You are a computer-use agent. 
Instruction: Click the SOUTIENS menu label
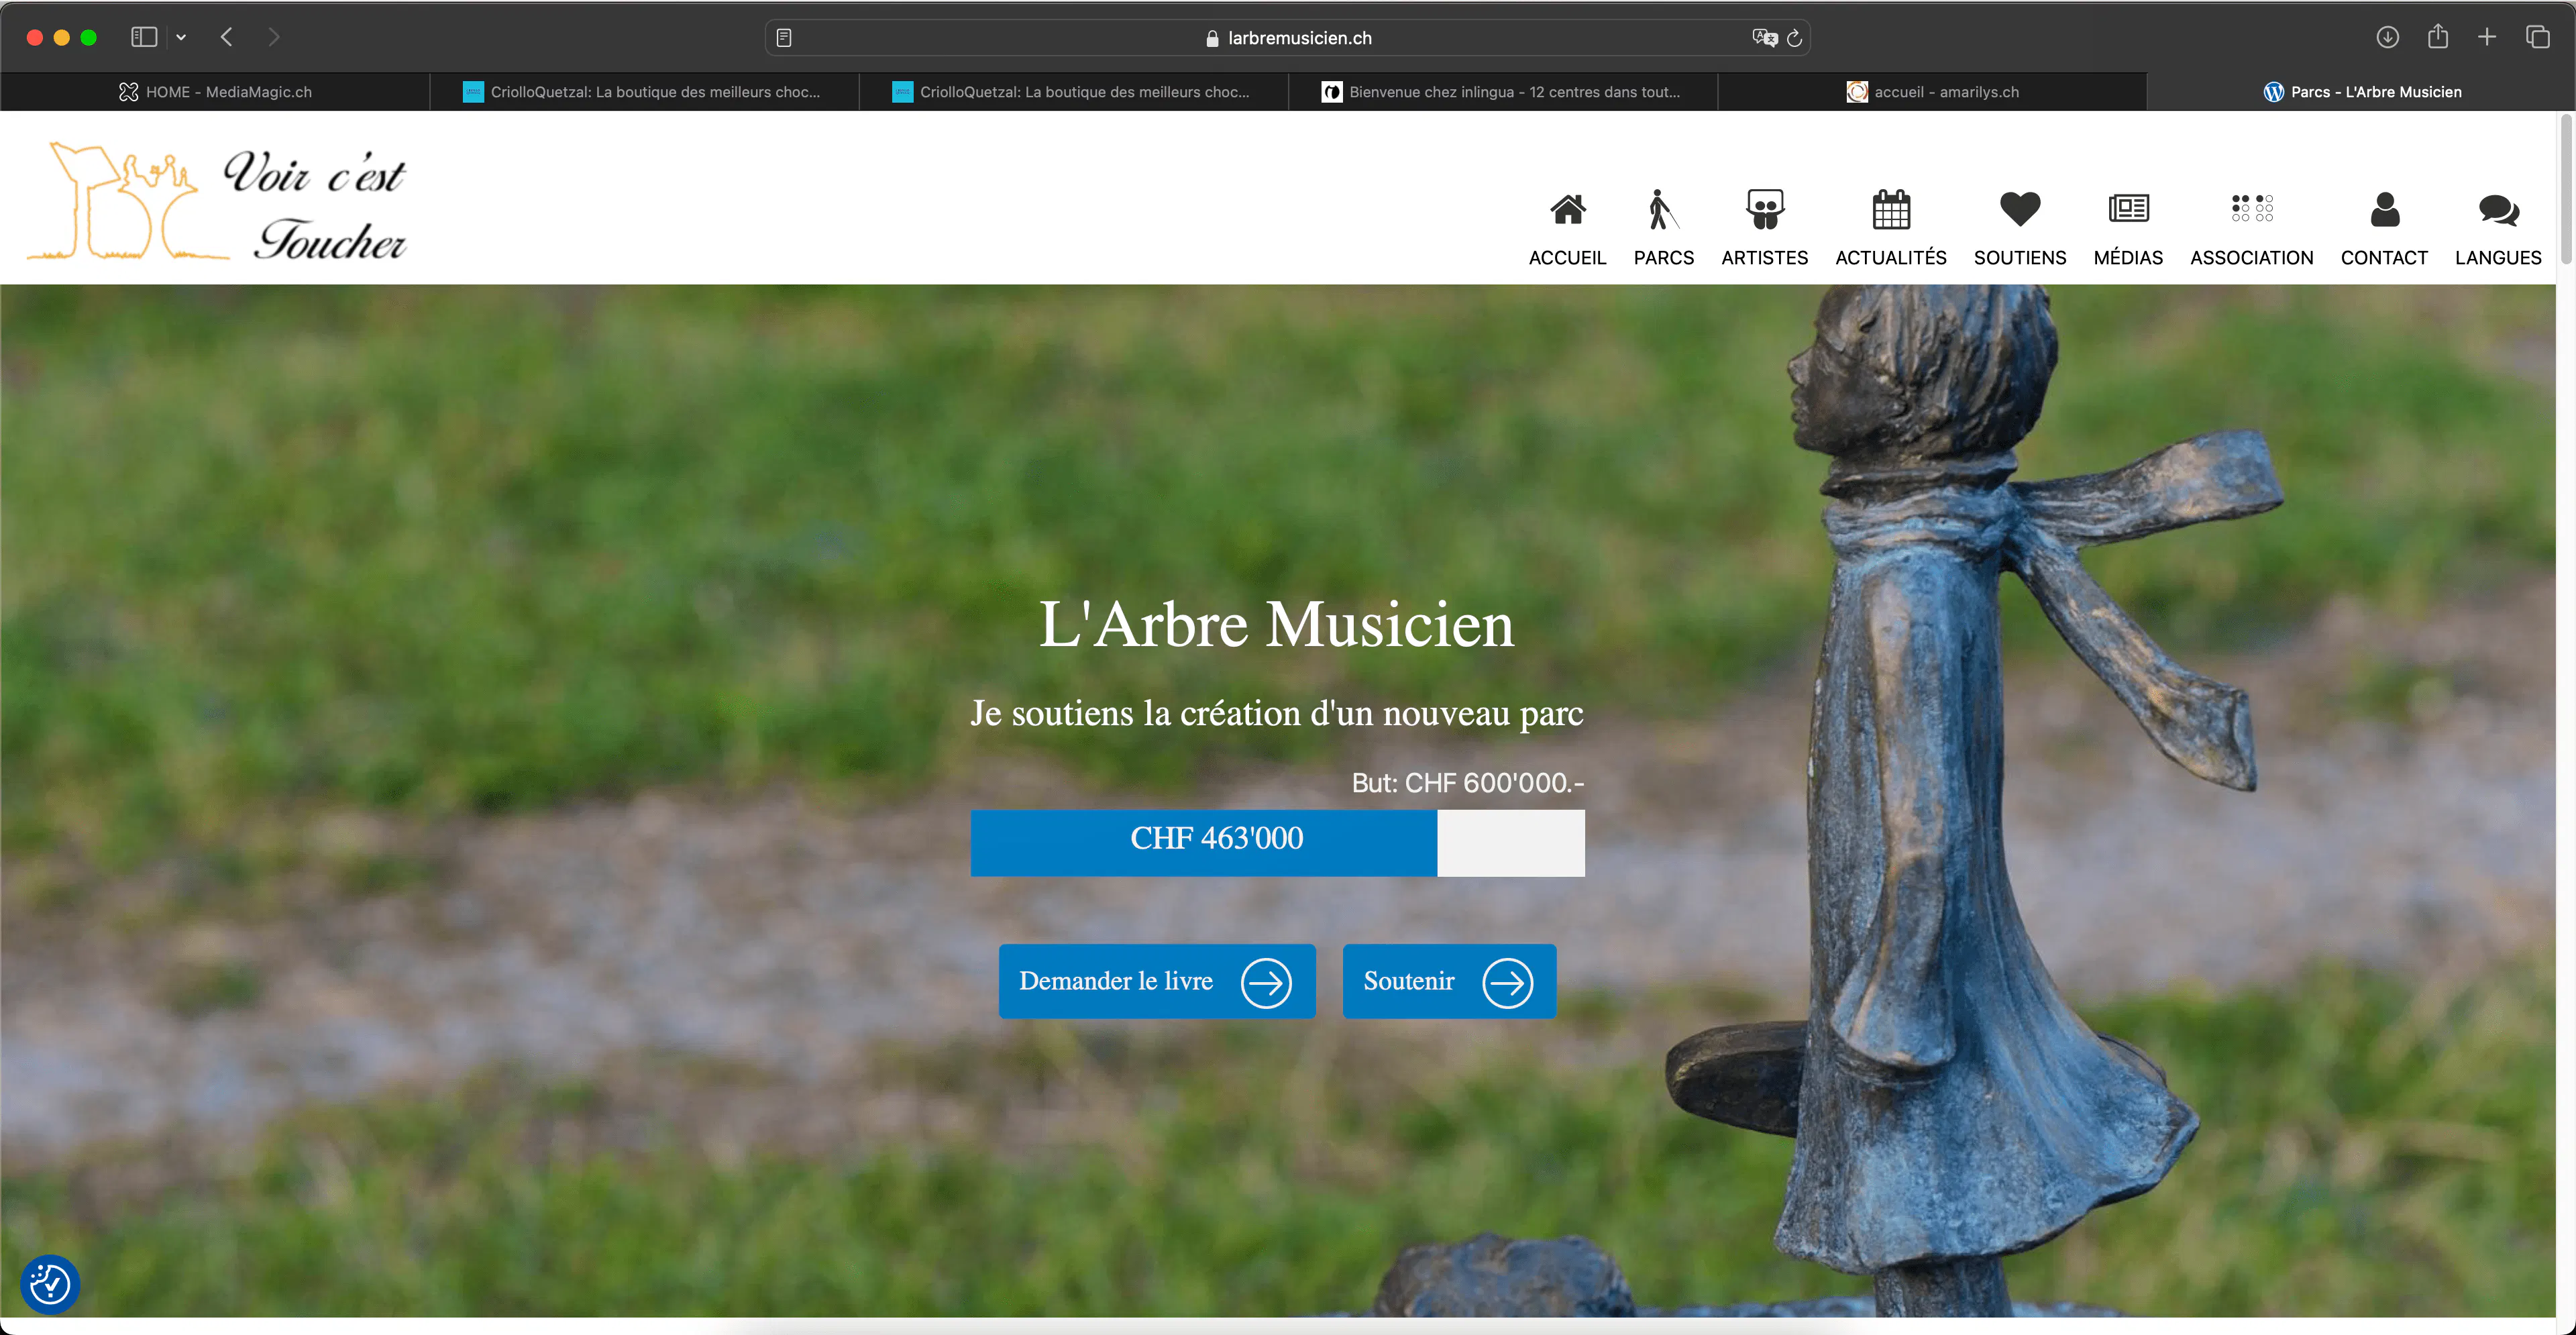[x=2019, y=257]
